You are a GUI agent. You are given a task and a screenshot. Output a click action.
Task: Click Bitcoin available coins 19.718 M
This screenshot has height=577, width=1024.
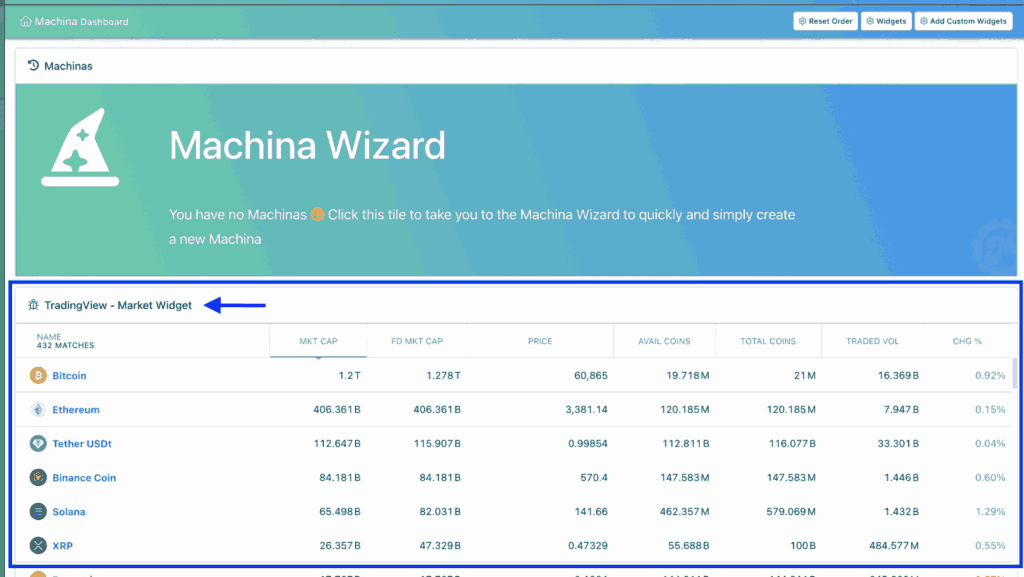tap(687, 375)
